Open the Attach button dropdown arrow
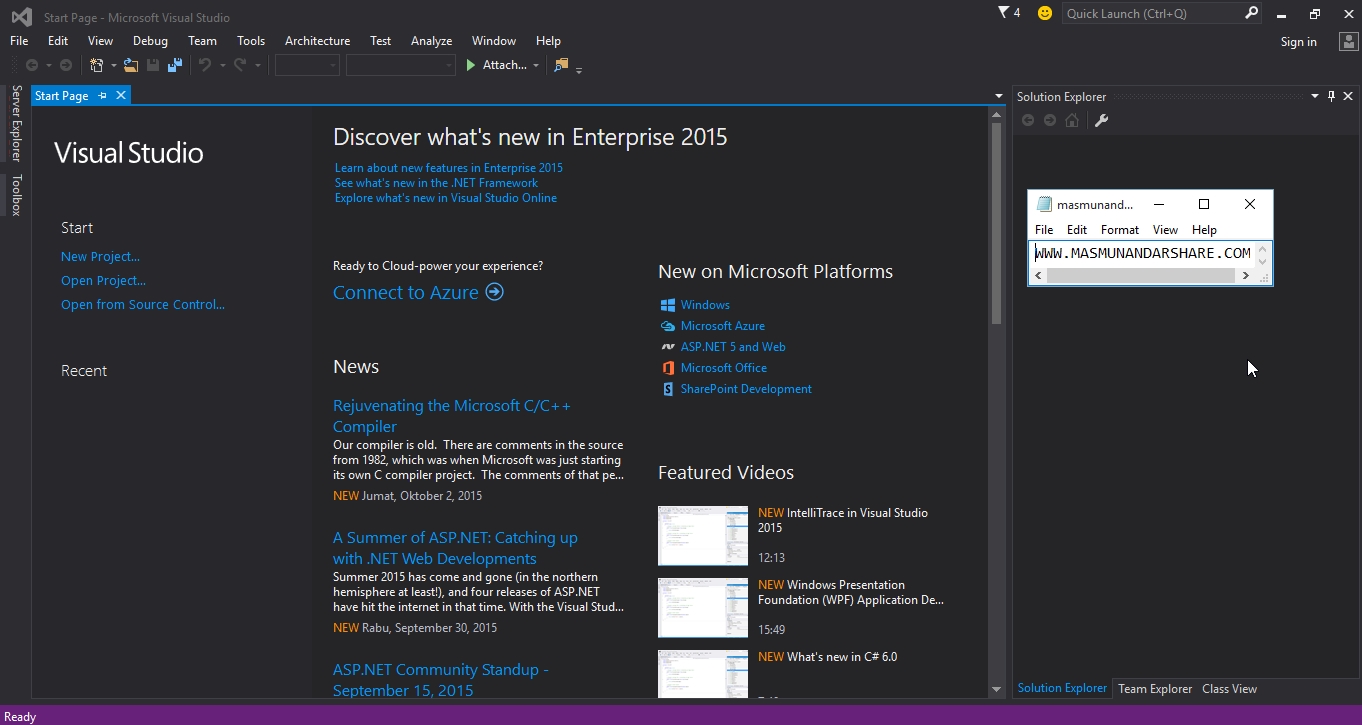The image size is (1362, 725). (536, 66)
